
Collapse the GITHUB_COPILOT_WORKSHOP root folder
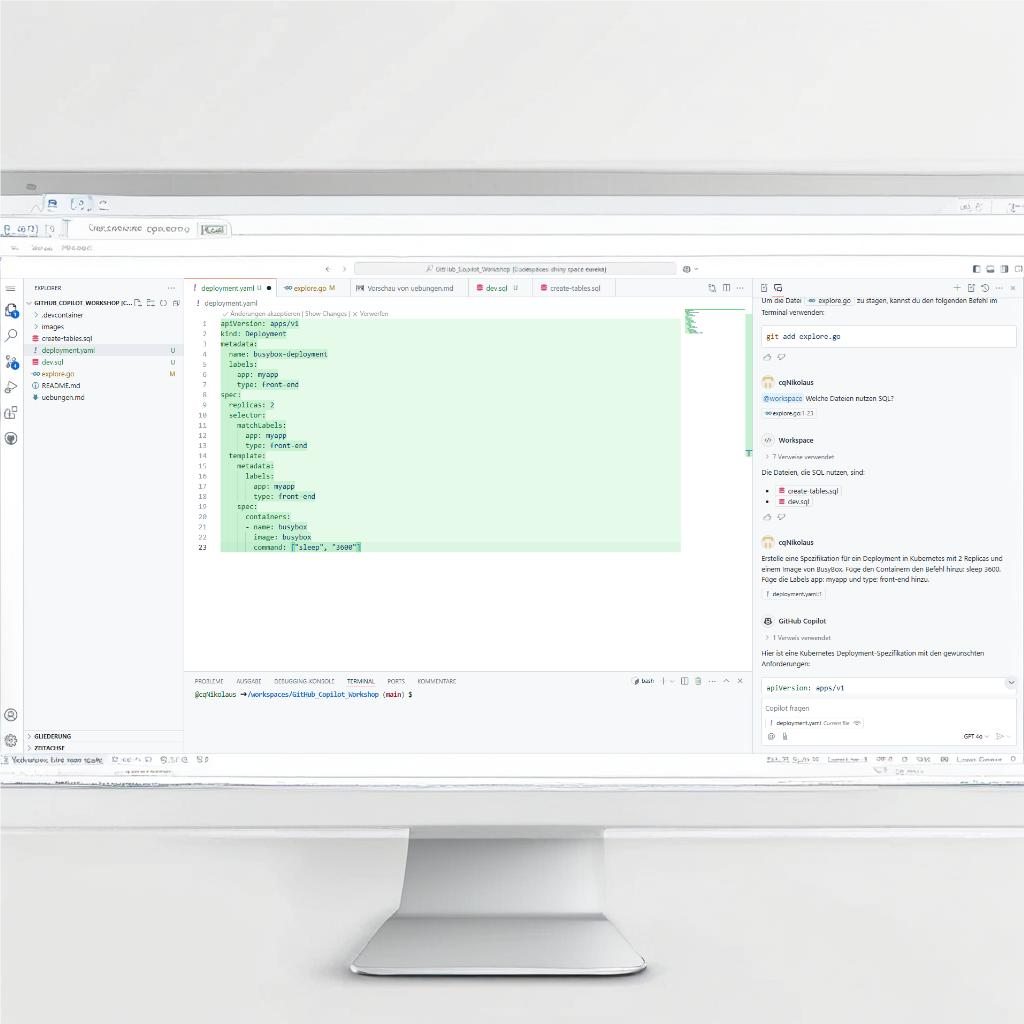click(x=29, y=303)
